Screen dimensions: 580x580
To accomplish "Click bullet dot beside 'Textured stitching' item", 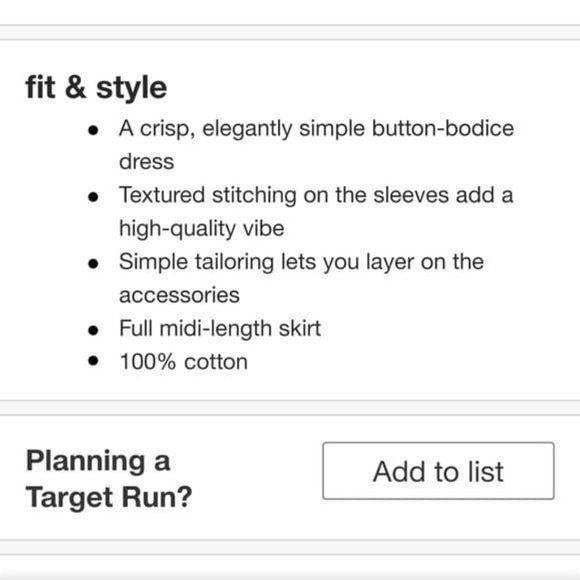I will pyautogui.click(x=93, y=196).
